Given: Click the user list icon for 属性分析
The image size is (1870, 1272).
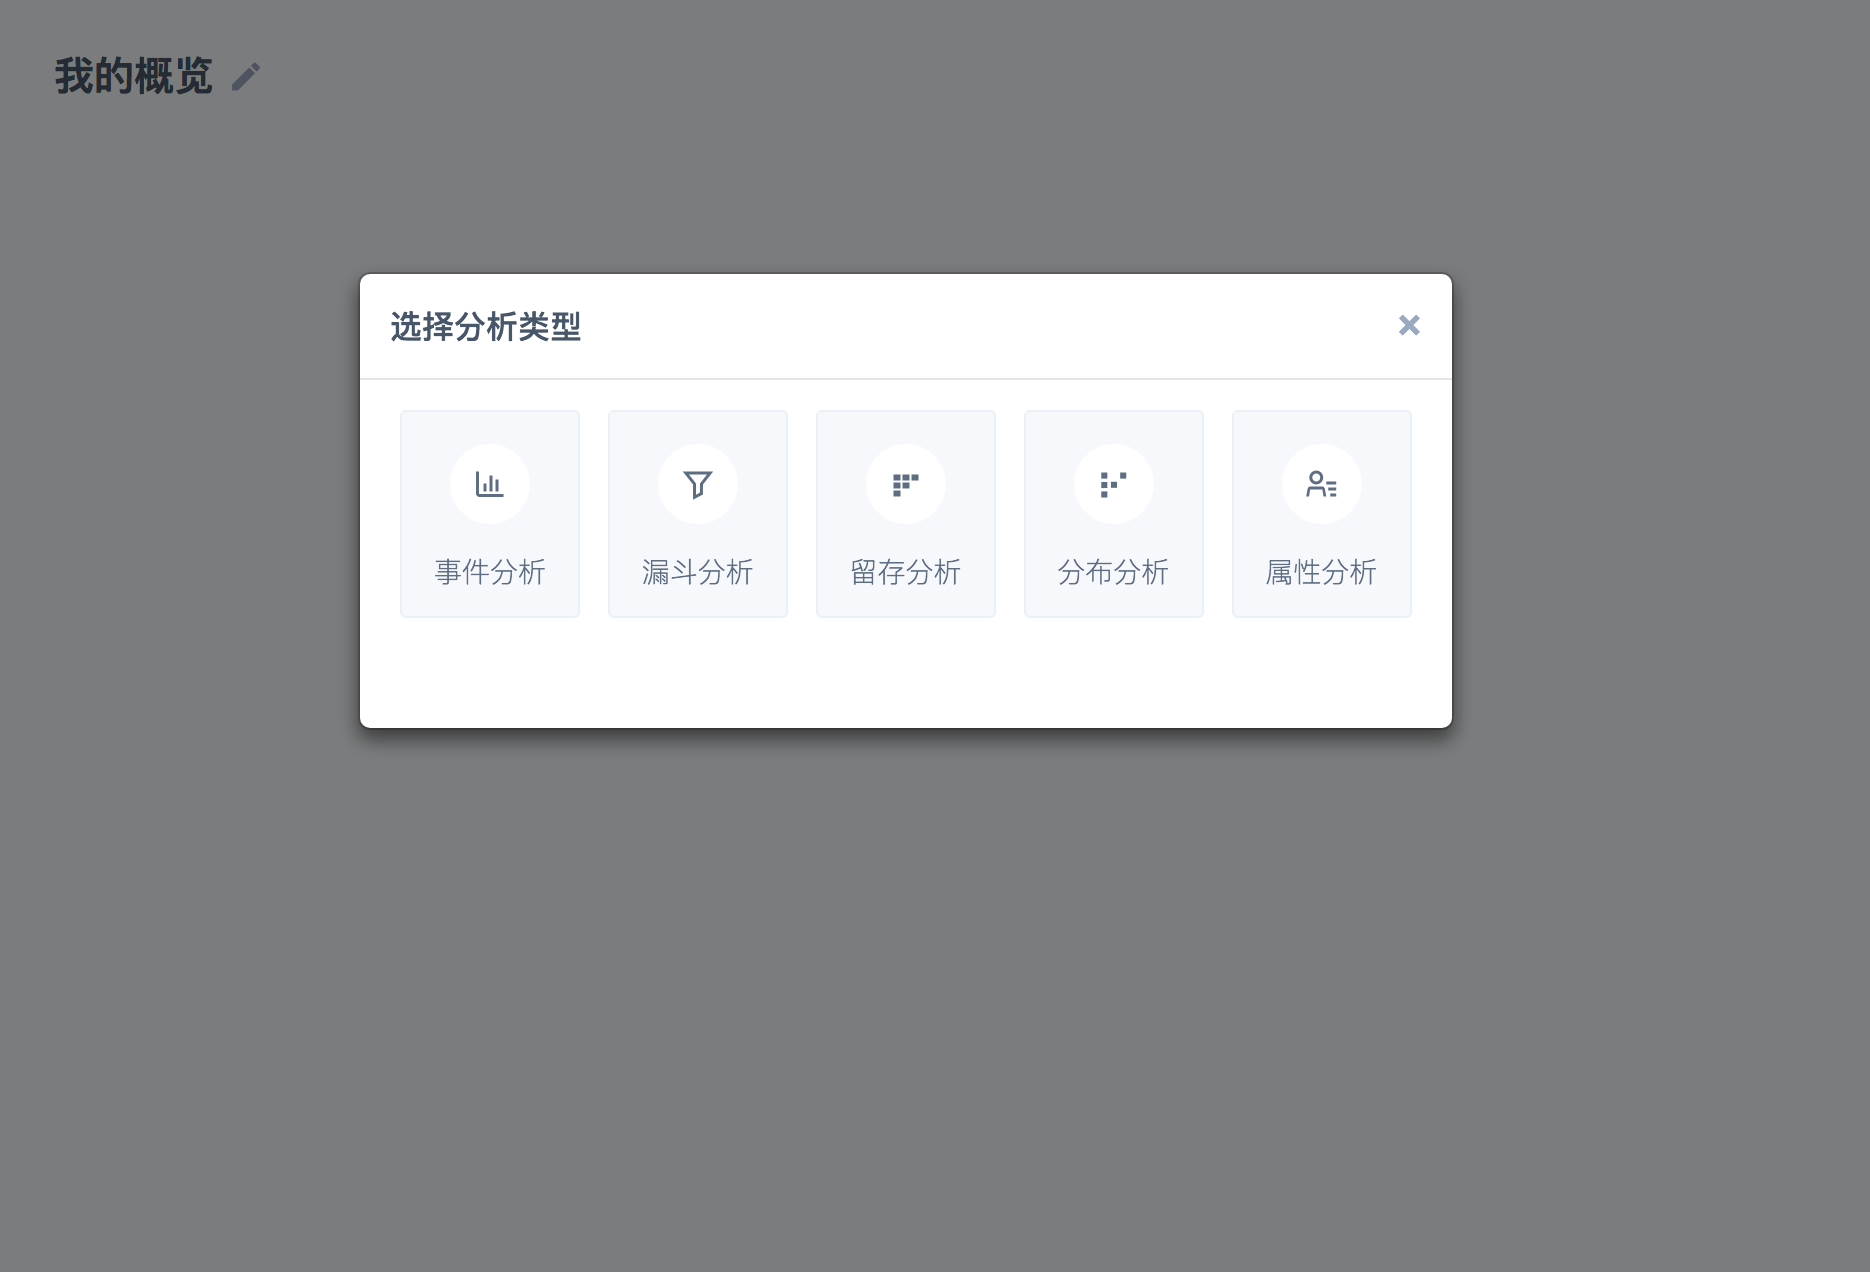Looking at the screenshot, I should pos(1322,484).
